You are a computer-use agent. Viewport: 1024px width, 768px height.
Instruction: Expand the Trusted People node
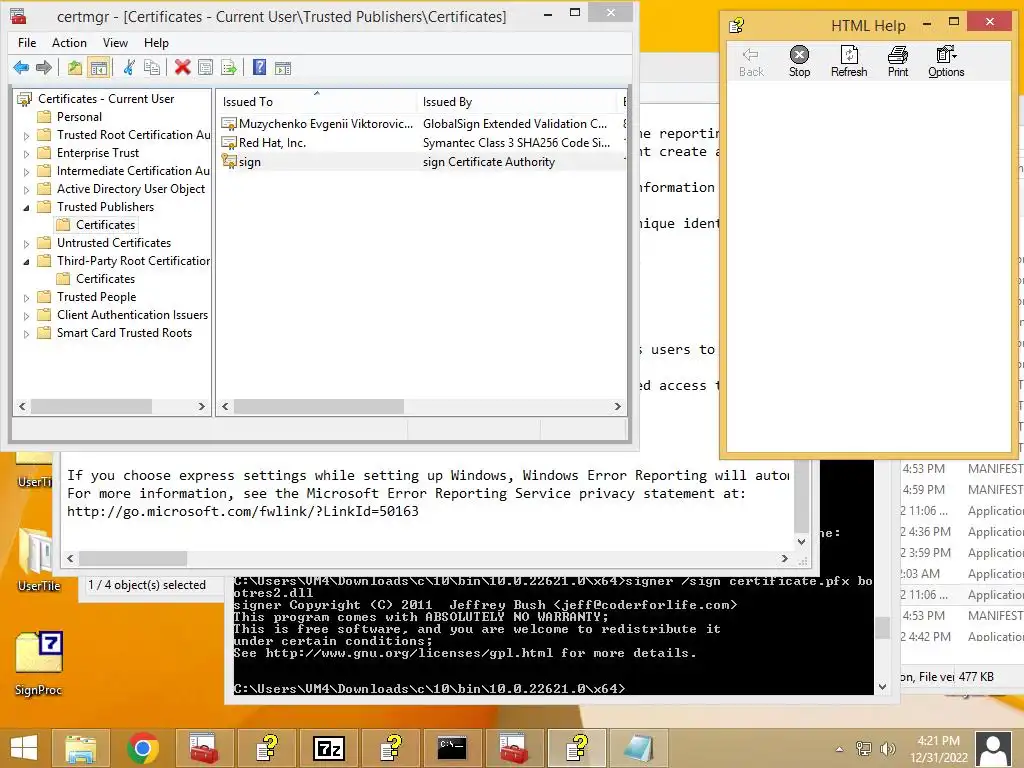[26, 298]
